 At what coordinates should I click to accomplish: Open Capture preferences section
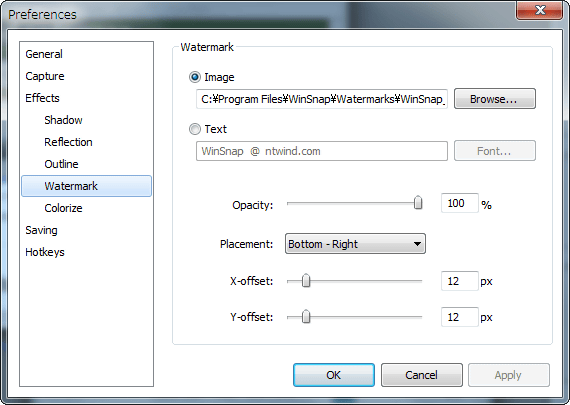[x=45, y=76]
